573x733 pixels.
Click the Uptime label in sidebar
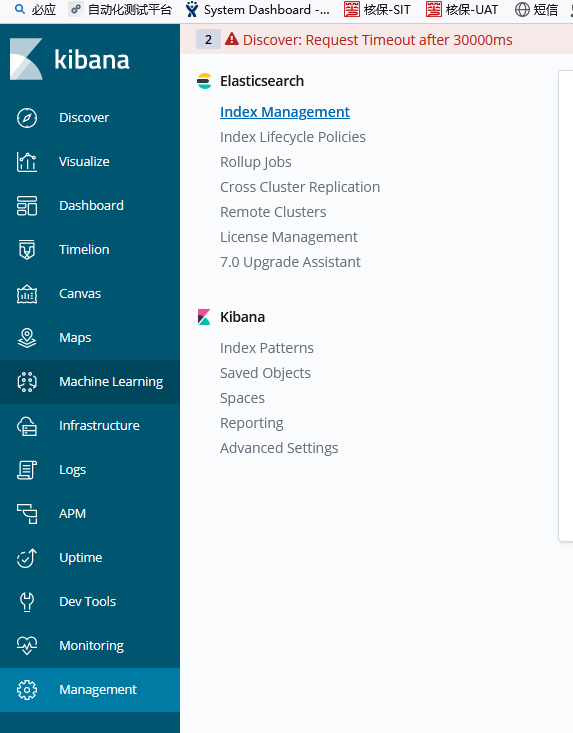[81, 558]
